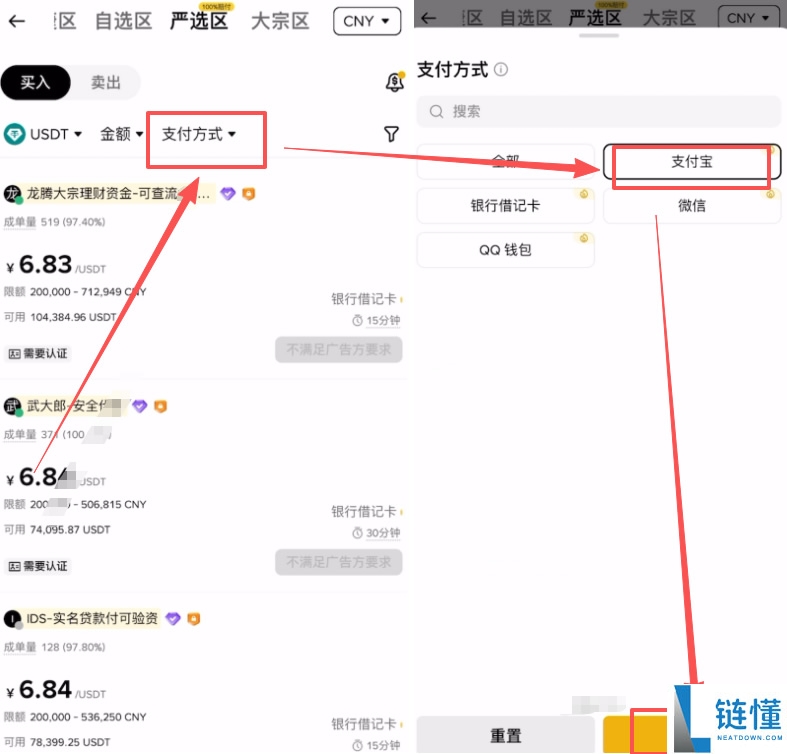Screen dimensions: 787x754
Task: Switch to 买入 mode
Action: [x=35, y=82]
